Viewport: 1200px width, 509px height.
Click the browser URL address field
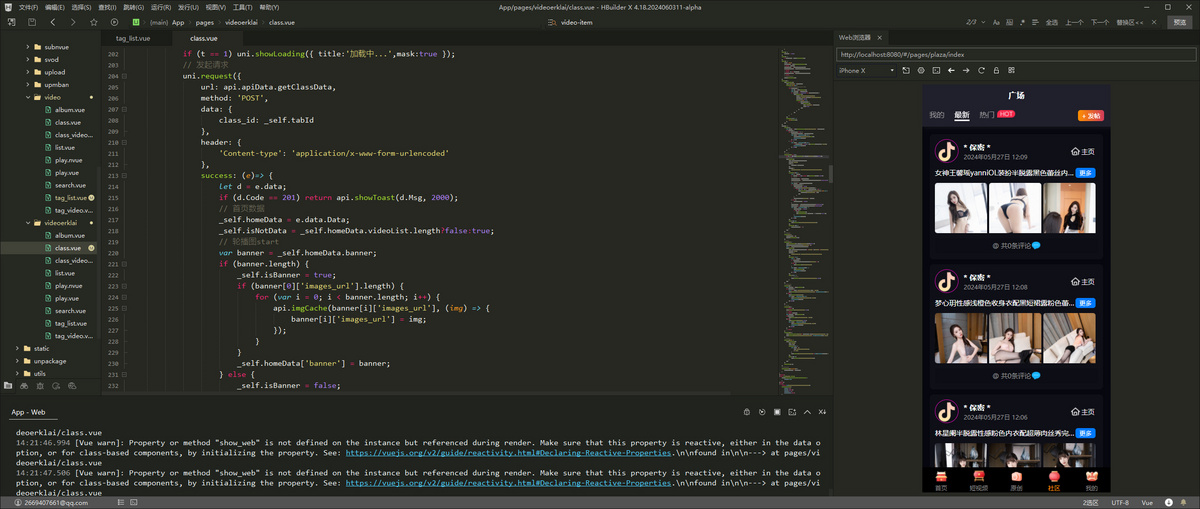coord(1014,54)
